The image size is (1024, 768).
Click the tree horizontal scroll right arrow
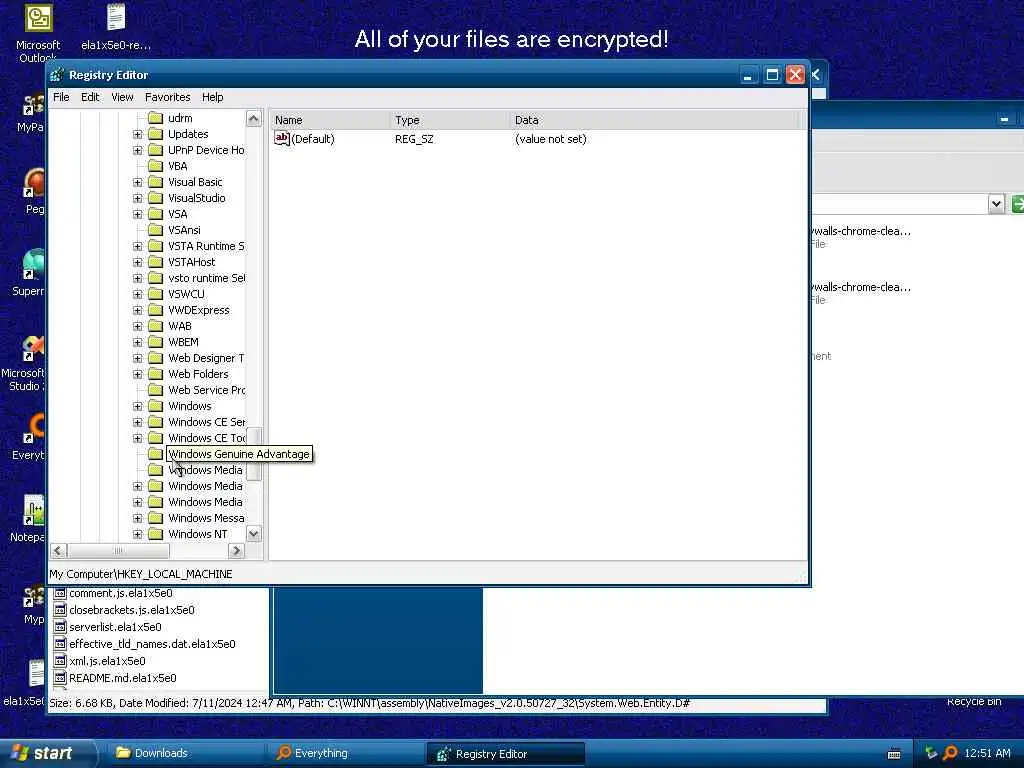click(236, 551)
